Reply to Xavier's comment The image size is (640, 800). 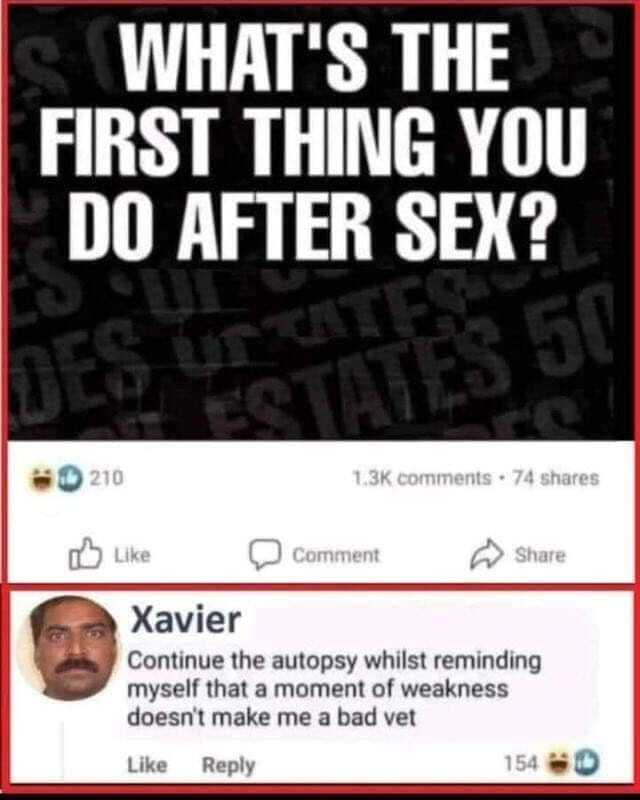coord(229,765)
